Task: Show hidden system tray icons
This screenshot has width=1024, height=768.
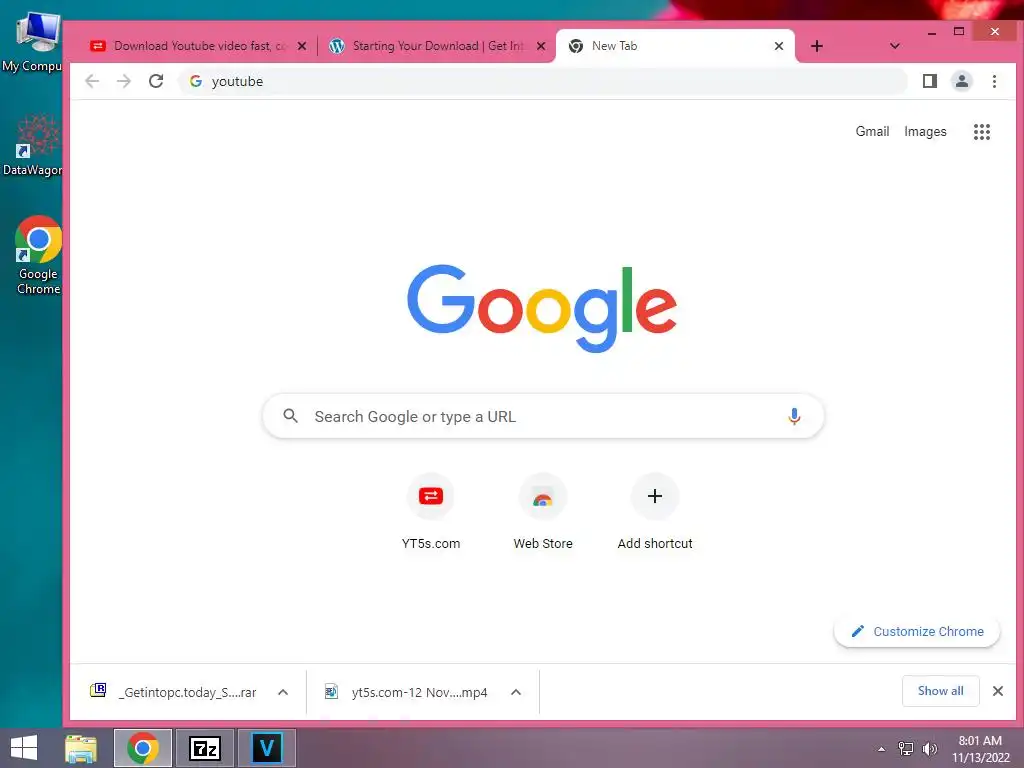Action: point(882,749)
